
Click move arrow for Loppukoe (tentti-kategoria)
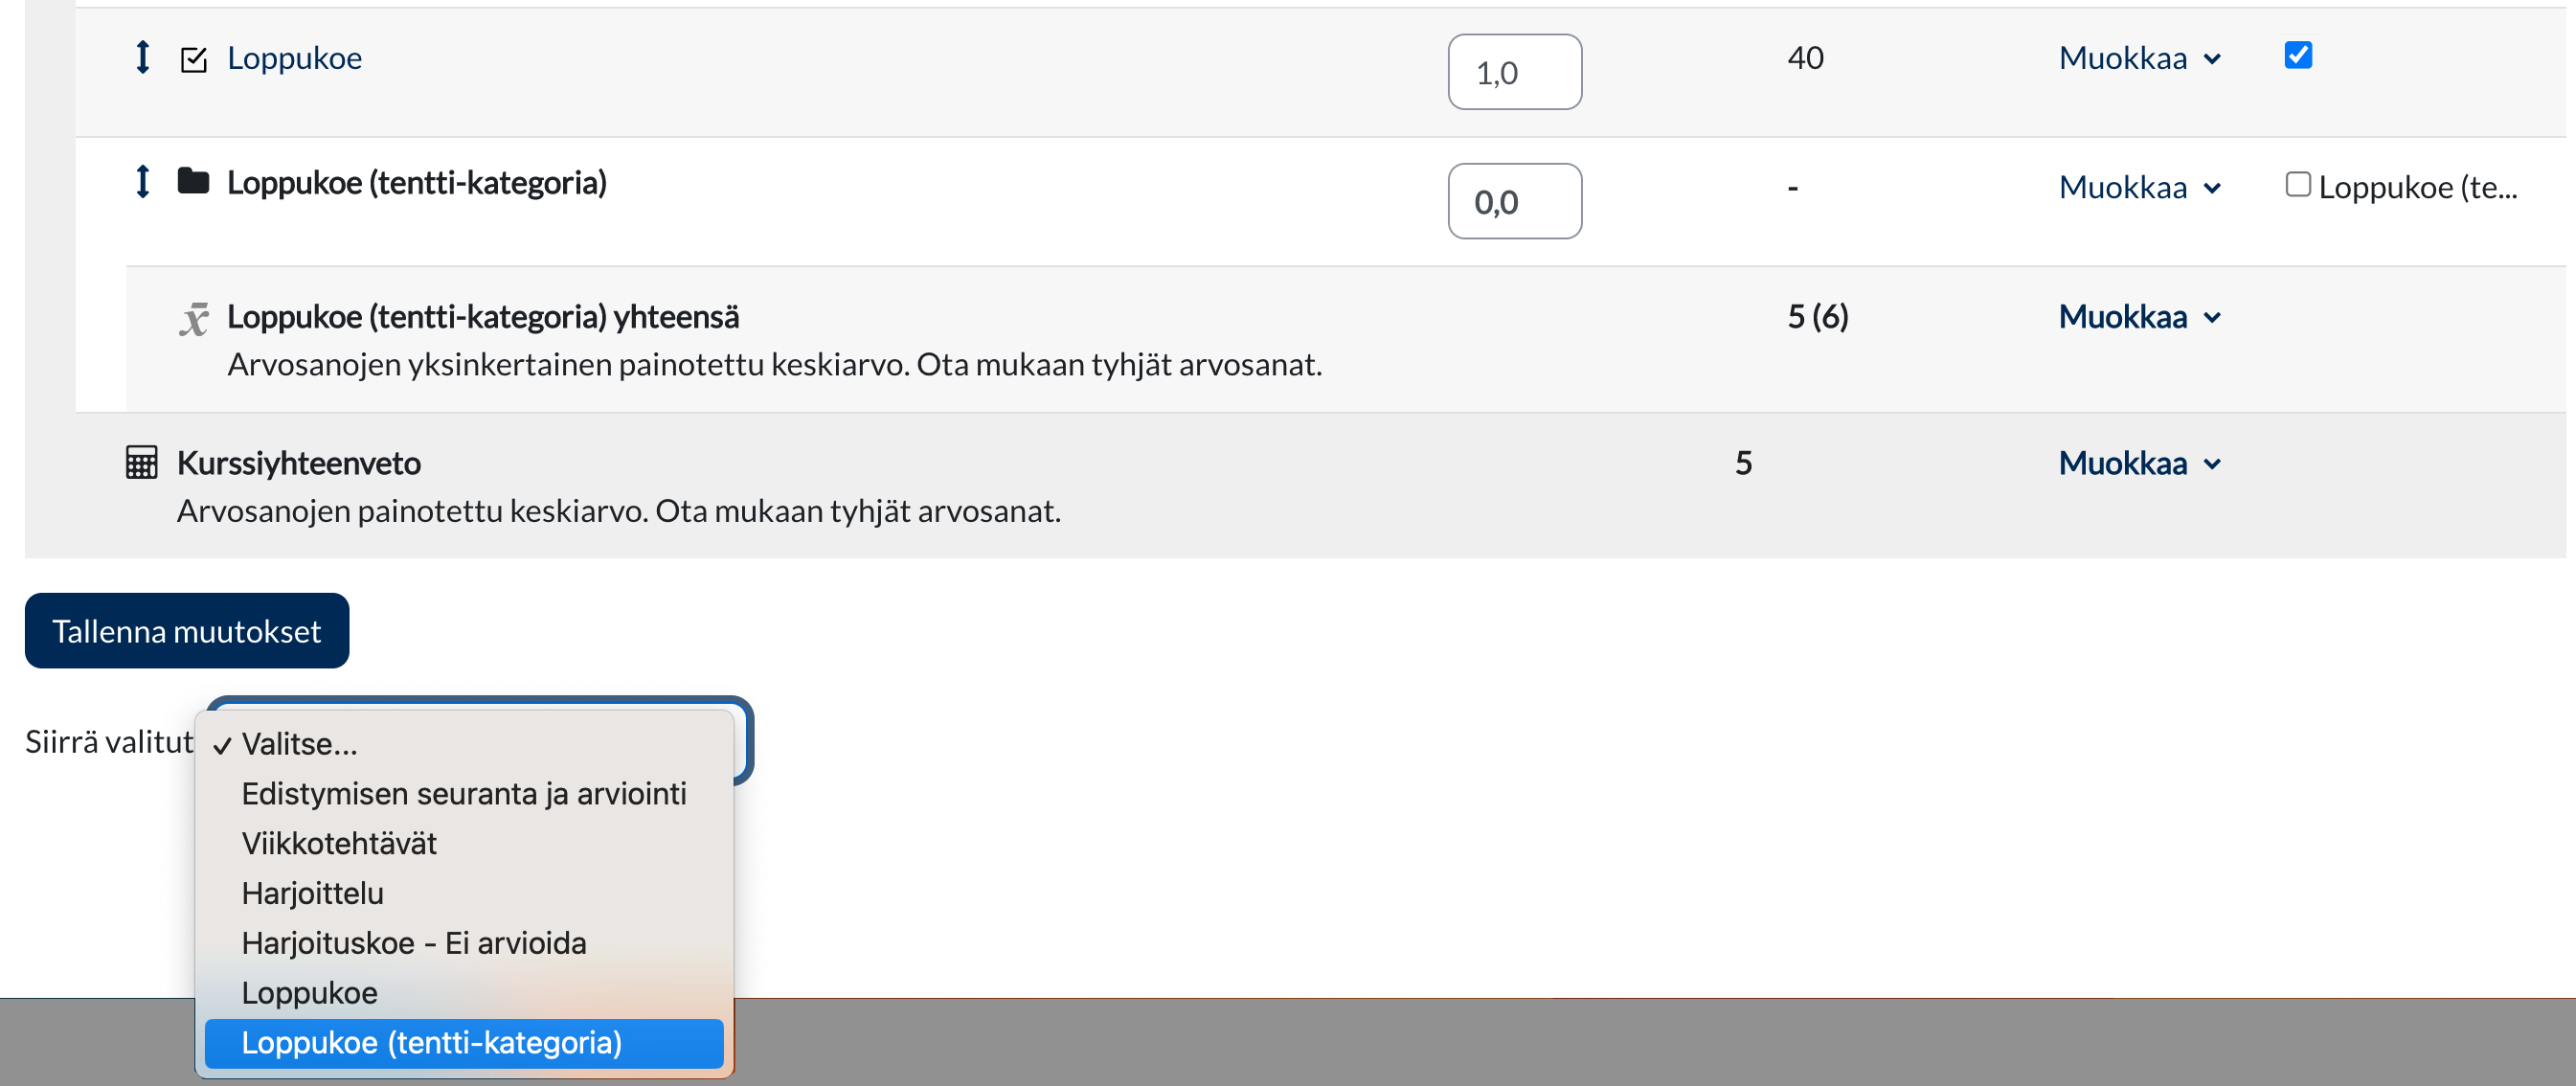[143, 182]
